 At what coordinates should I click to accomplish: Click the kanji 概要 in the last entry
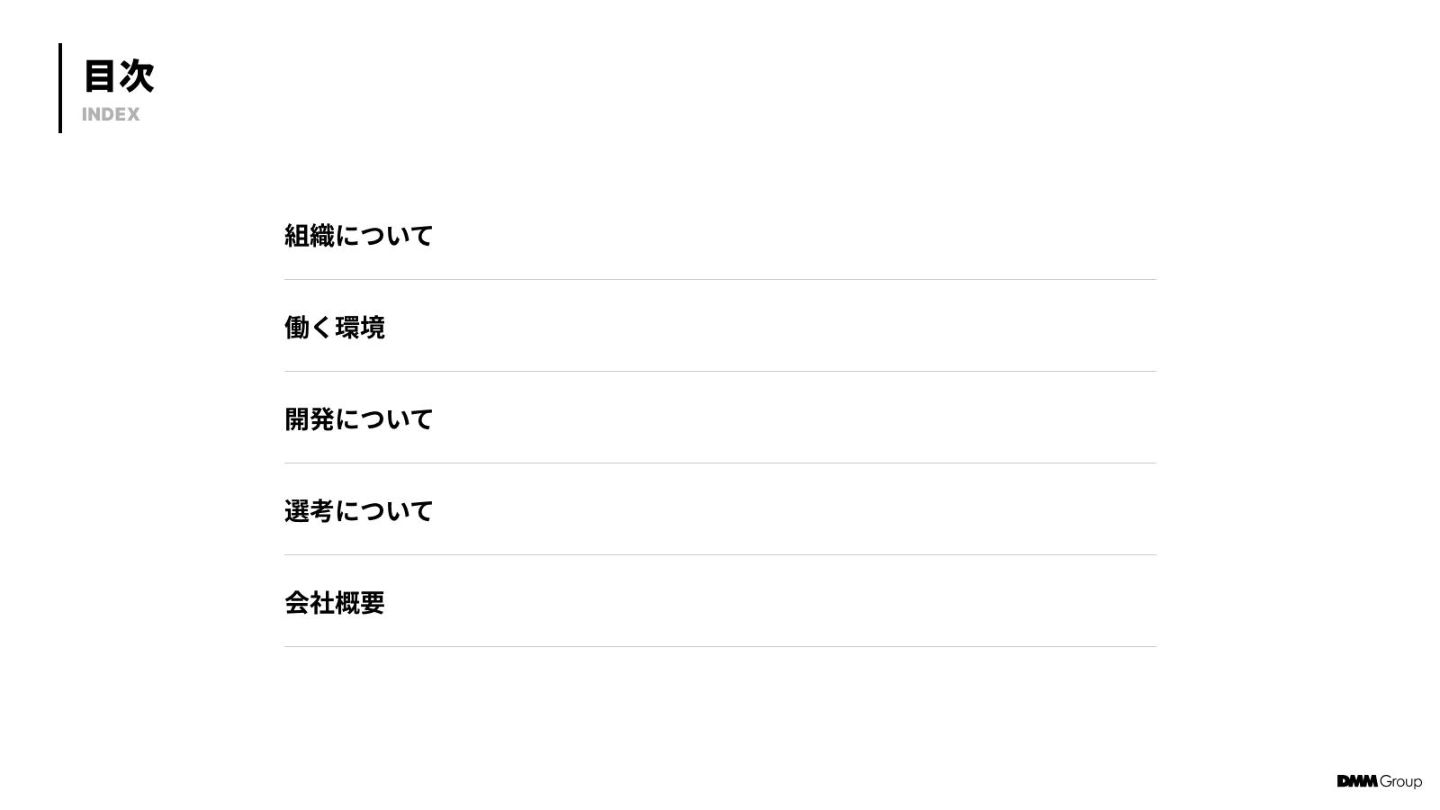click(x=359, y=603)
